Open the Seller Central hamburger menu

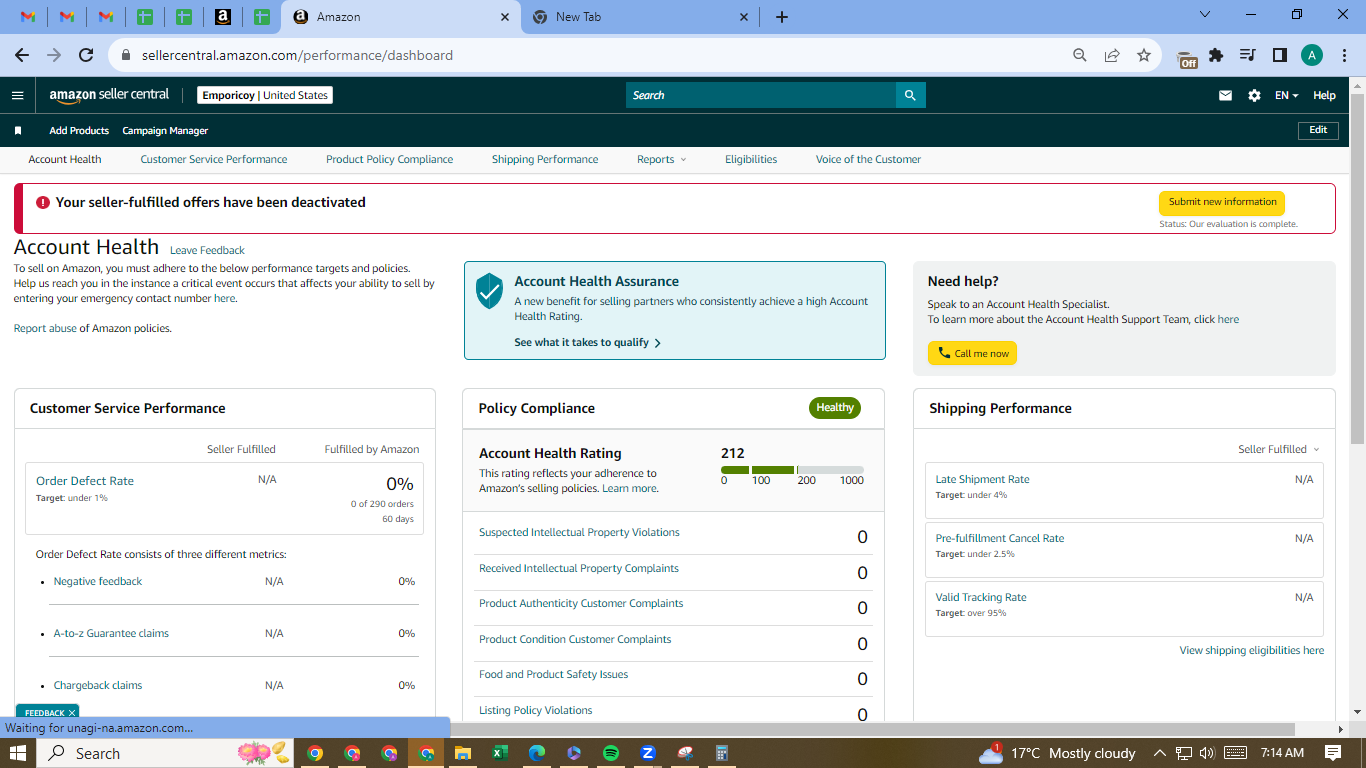point(17,95)
